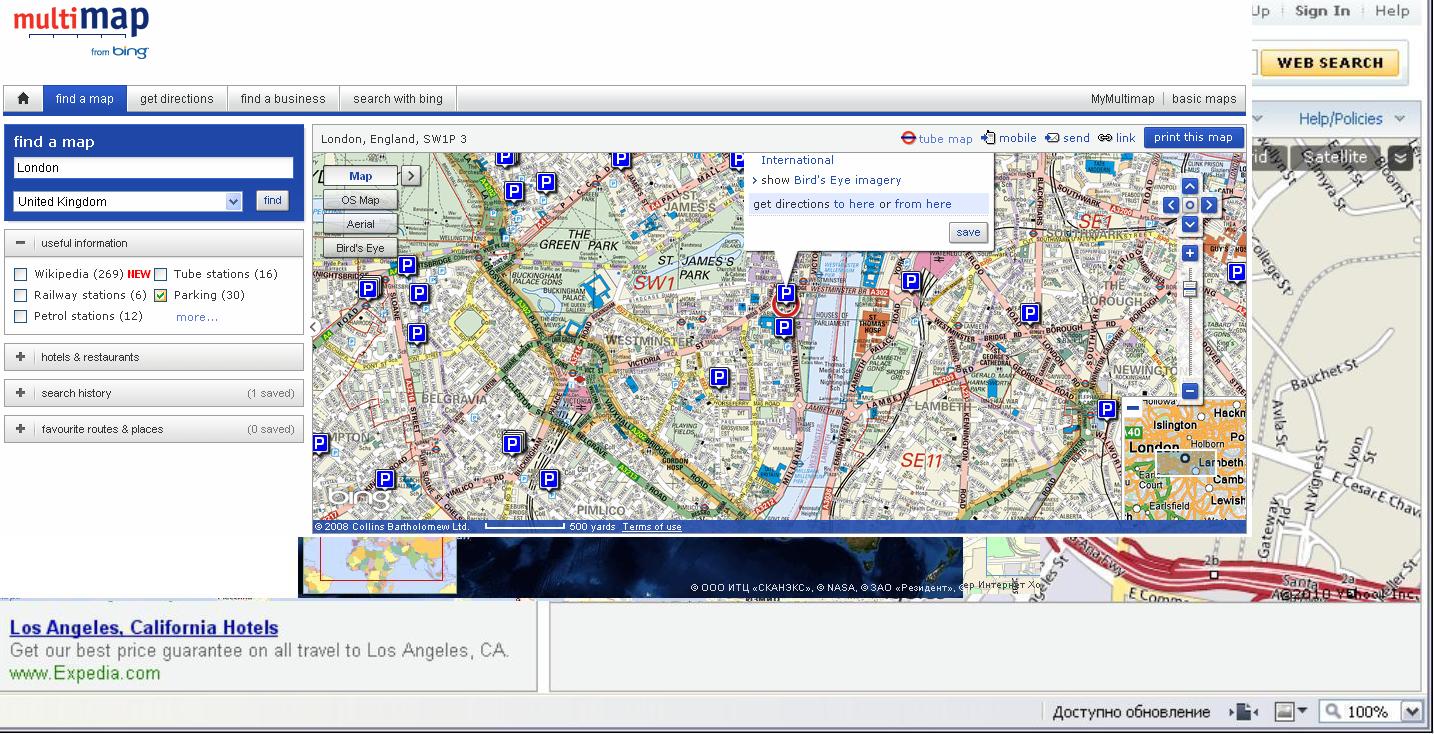Click the WEB SEARCH button

coord(1329,62)
